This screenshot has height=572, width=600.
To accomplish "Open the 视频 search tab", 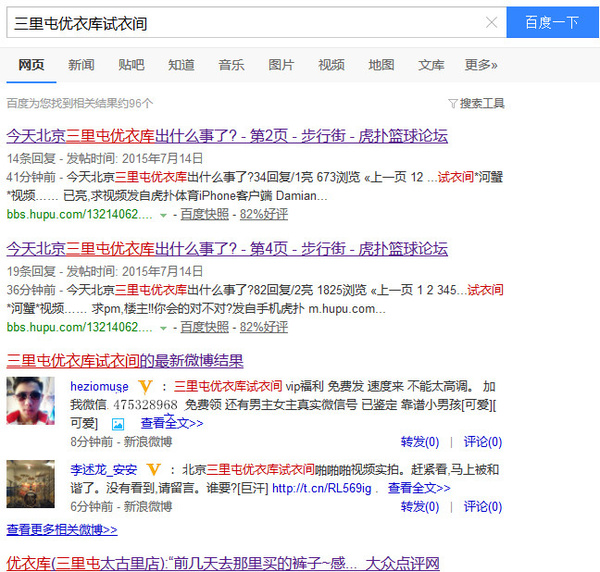I will [x=331, y=65].
